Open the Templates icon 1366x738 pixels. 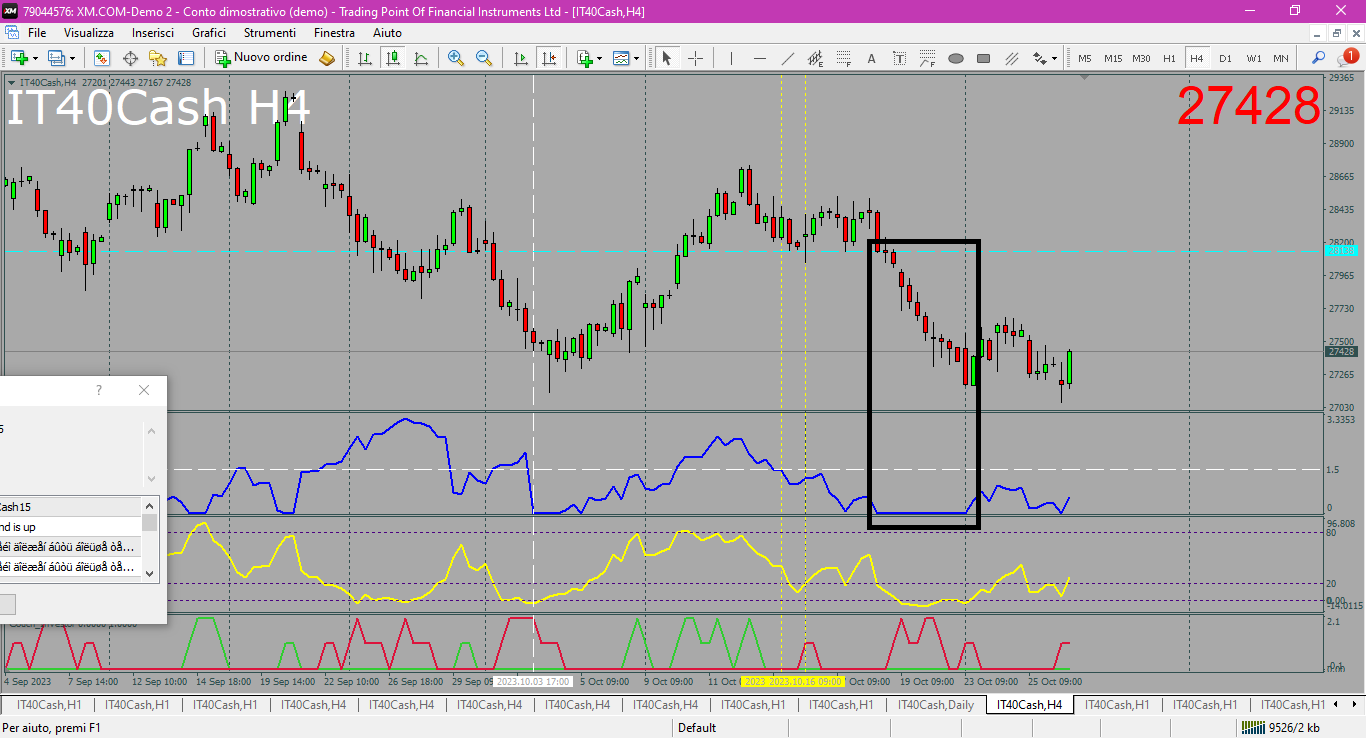click(x=622, y=58)
